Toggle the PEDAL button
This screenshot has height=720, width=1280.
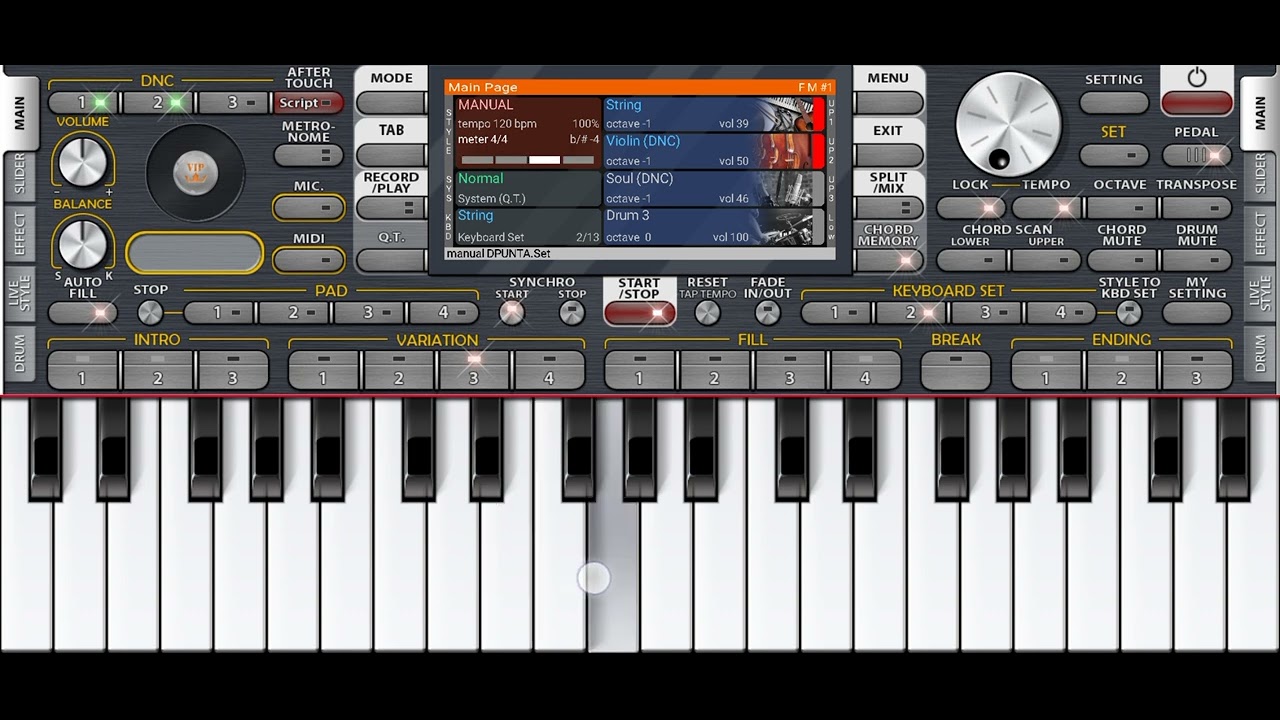coord(1197,155)
